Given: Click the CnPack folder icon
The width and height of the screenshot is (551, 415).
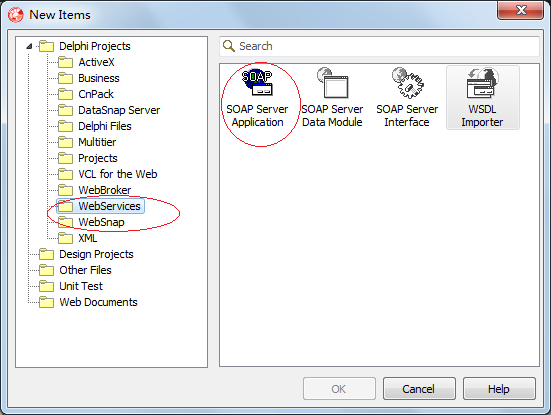Looking at the screenshot, I should pos(65,94).
